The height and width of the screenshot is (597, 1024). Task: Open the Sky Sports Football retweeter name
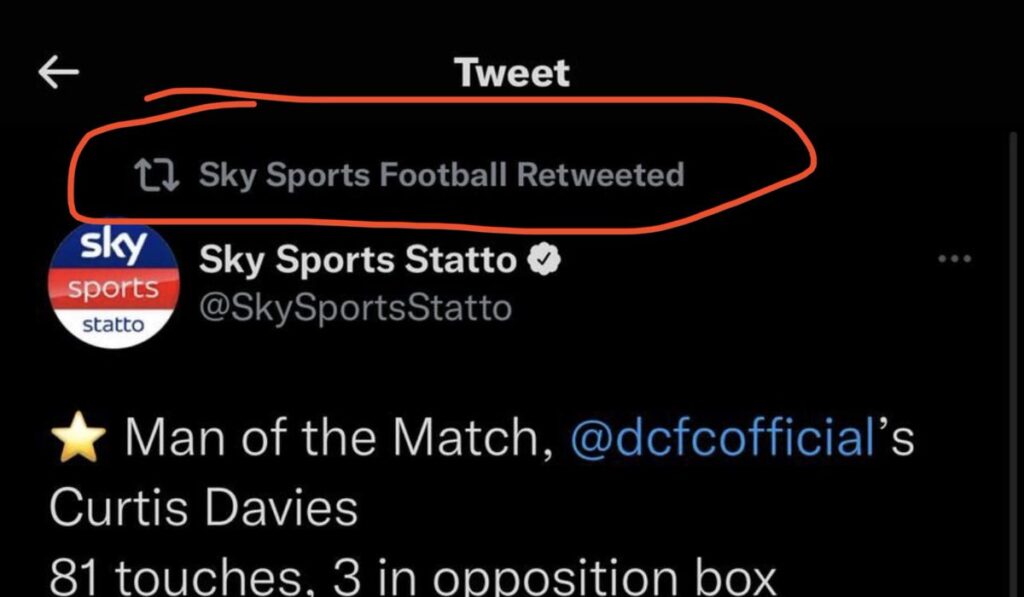tap(353, 176)
